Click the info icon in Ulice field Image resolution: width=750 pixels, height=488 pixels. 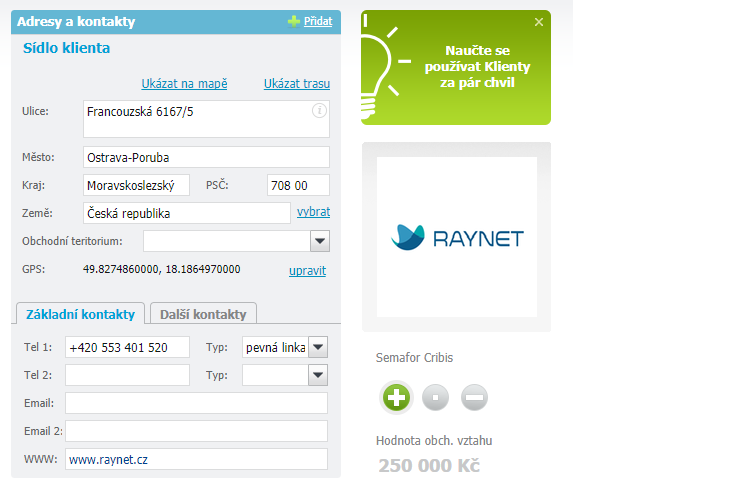point(320,111)
